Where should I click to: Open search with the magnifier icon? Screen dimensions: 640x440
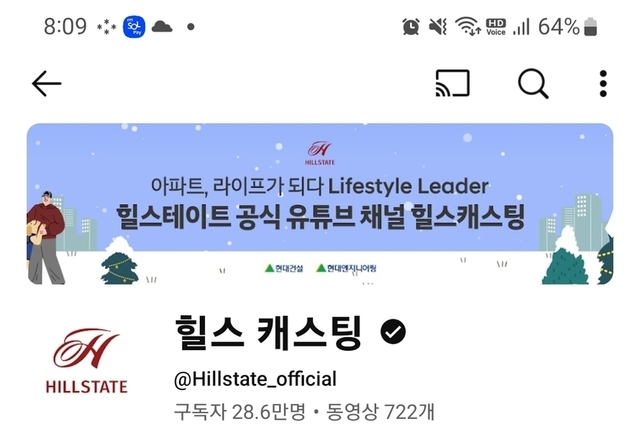coord(533,84)
